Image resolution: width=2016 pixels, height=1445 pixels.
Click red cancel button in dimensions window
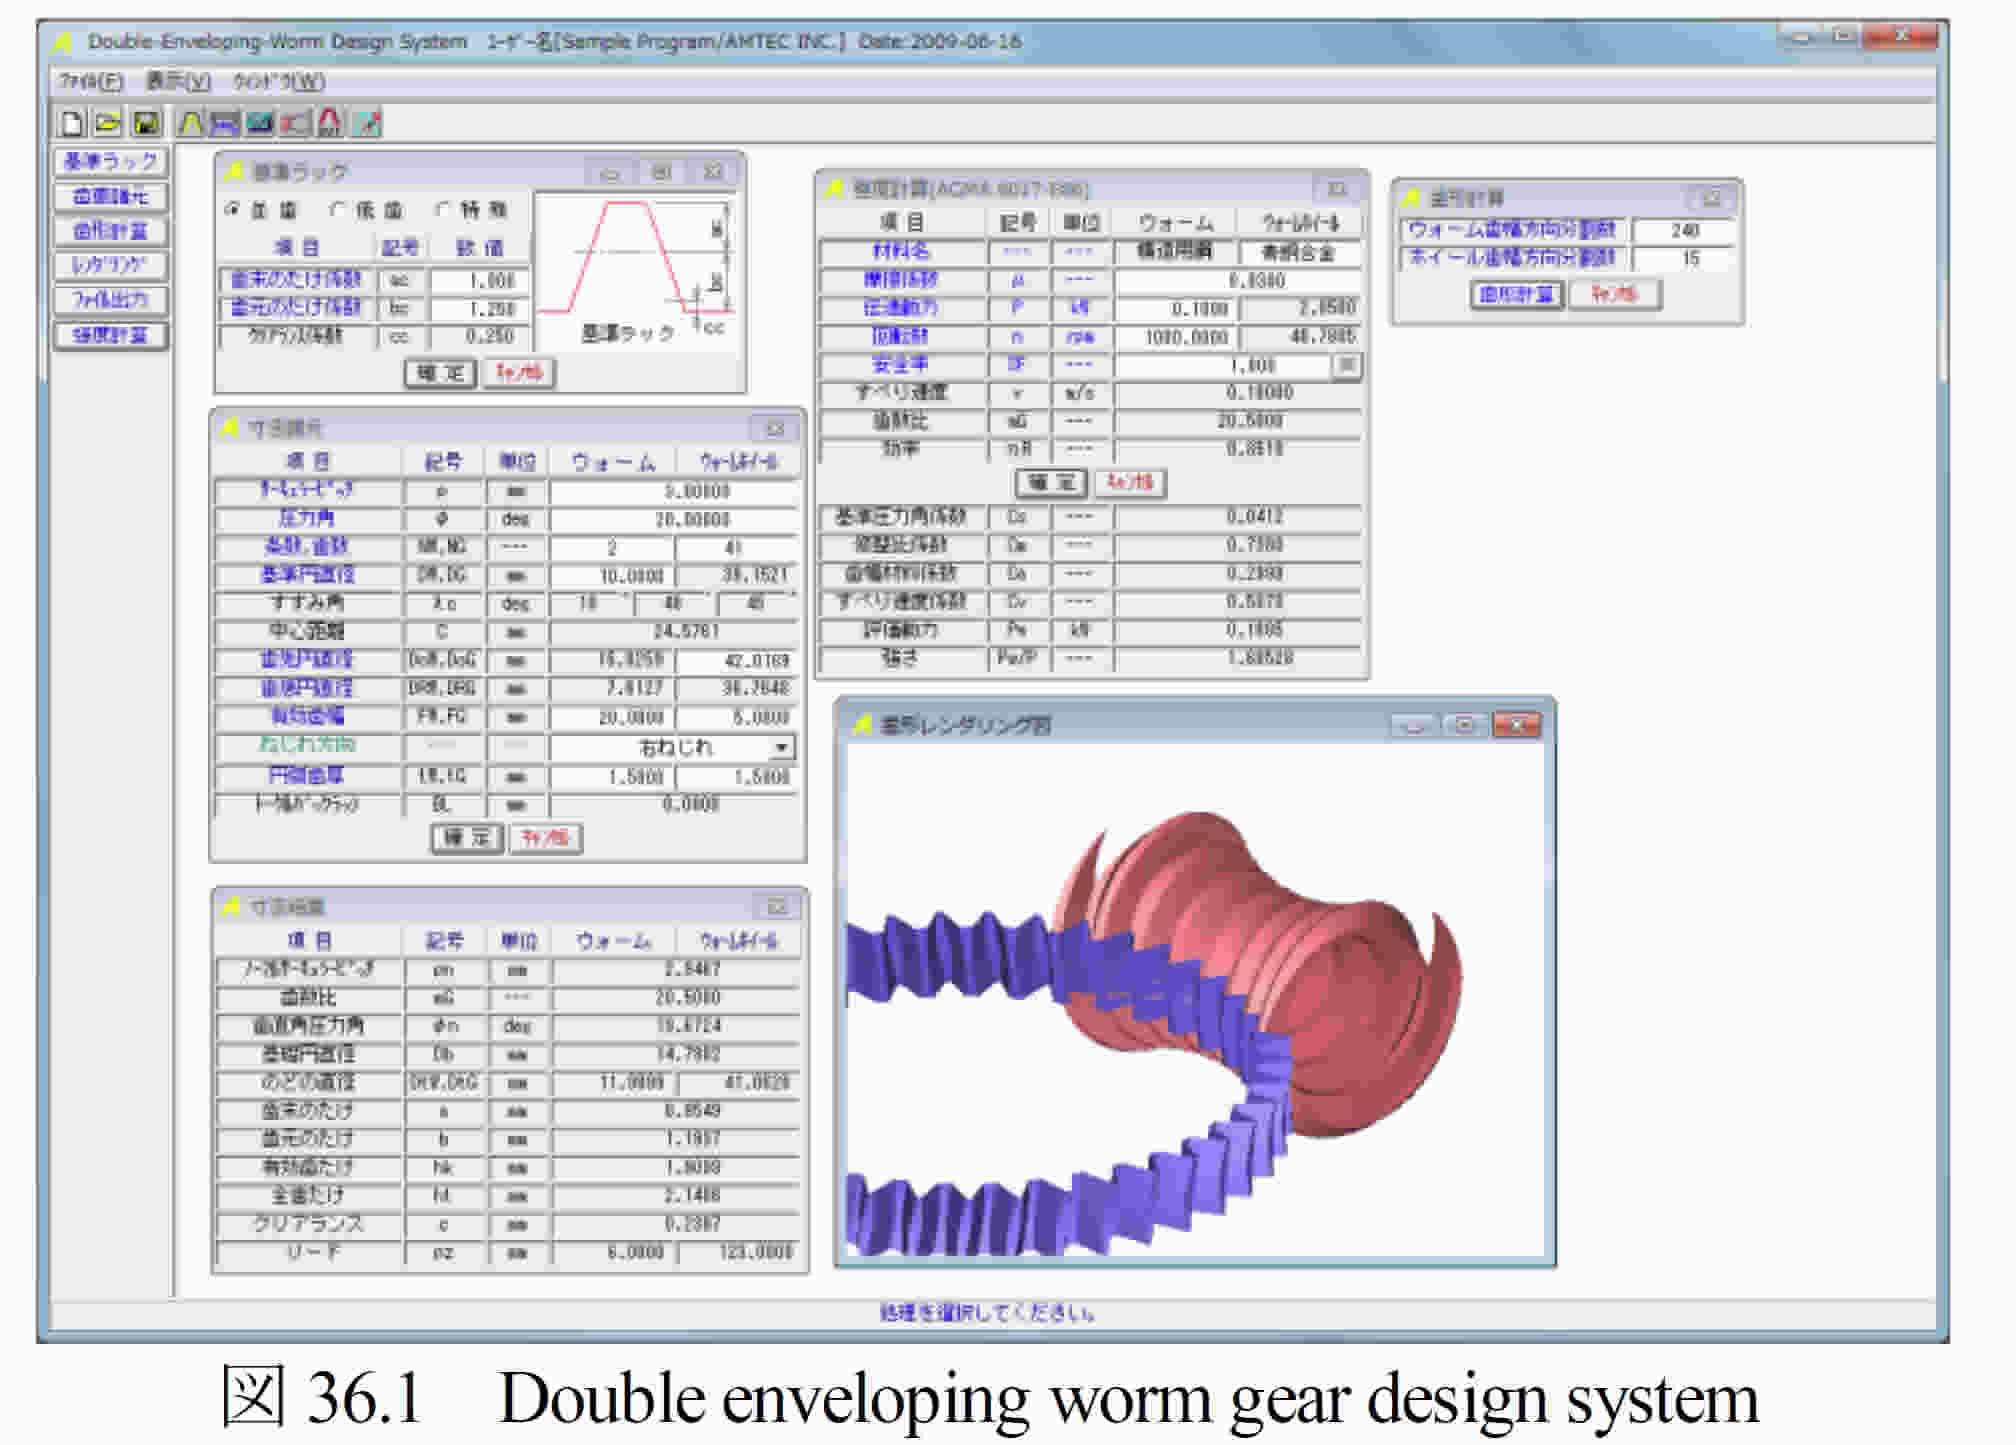tap(546, 838)
